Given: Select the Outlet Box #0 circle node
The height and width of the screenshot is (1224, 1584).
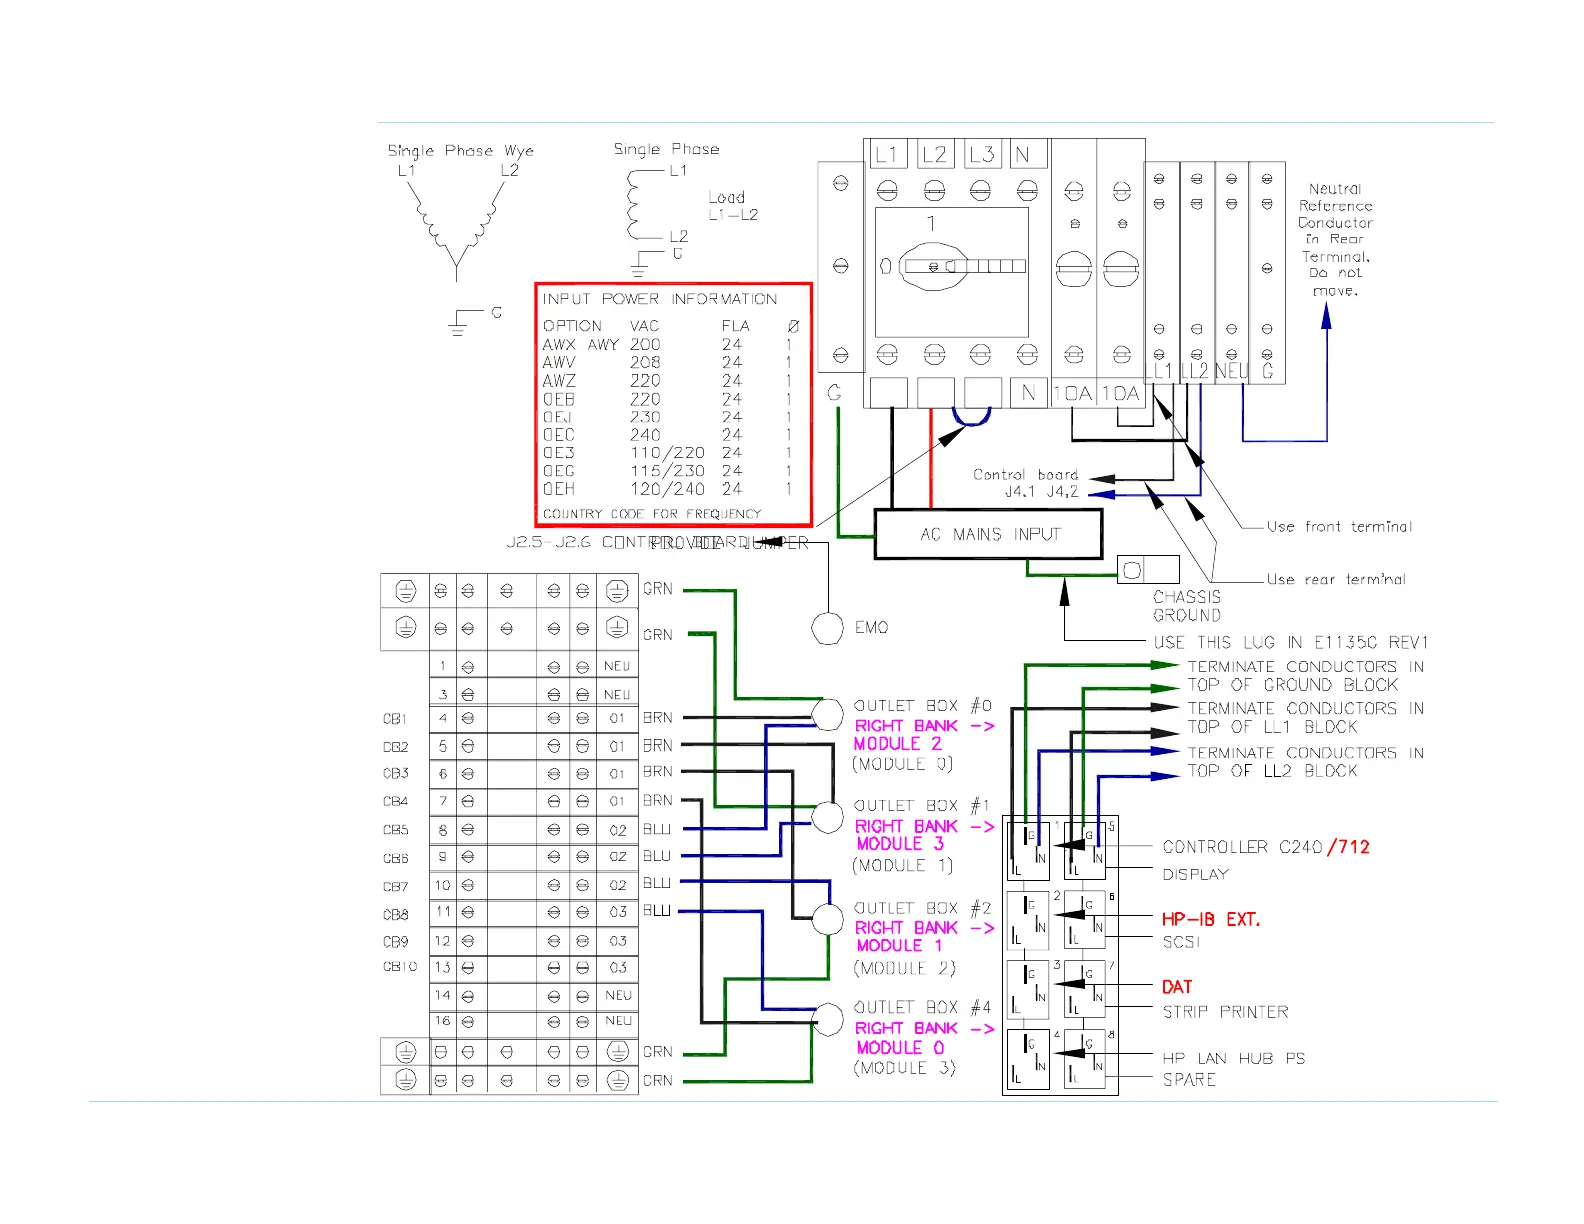Looking at the screenshot, I should [x=827, y=715].
